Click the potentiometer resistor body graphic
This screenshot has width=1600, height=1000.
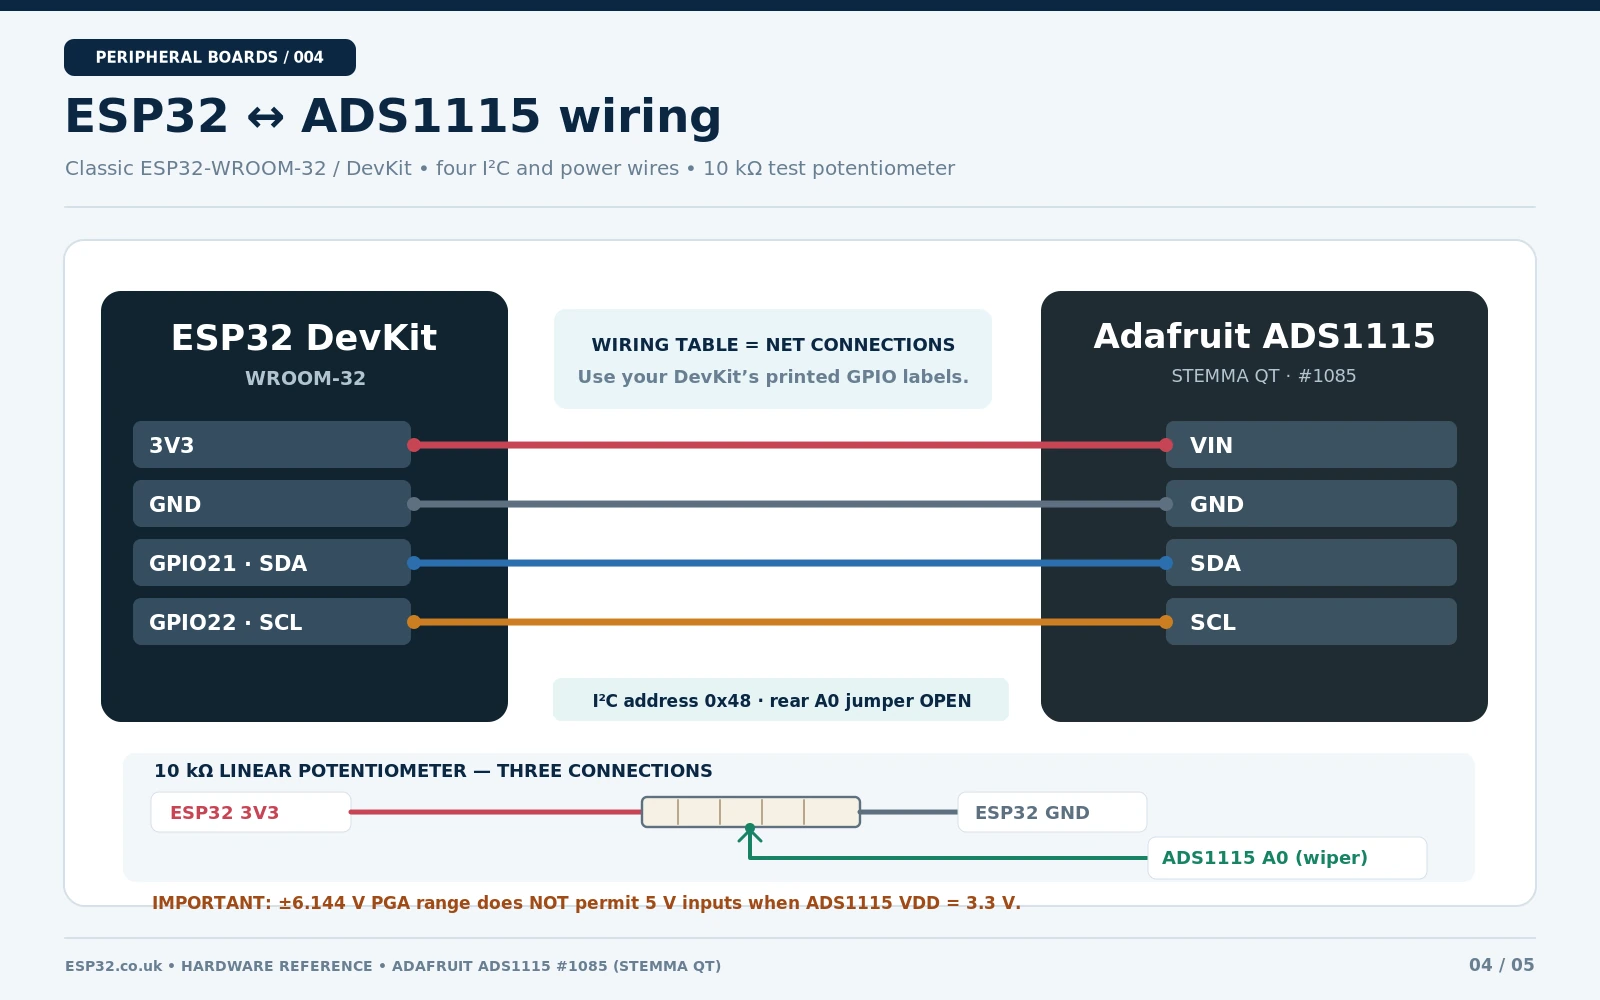[x=751, y=812]
